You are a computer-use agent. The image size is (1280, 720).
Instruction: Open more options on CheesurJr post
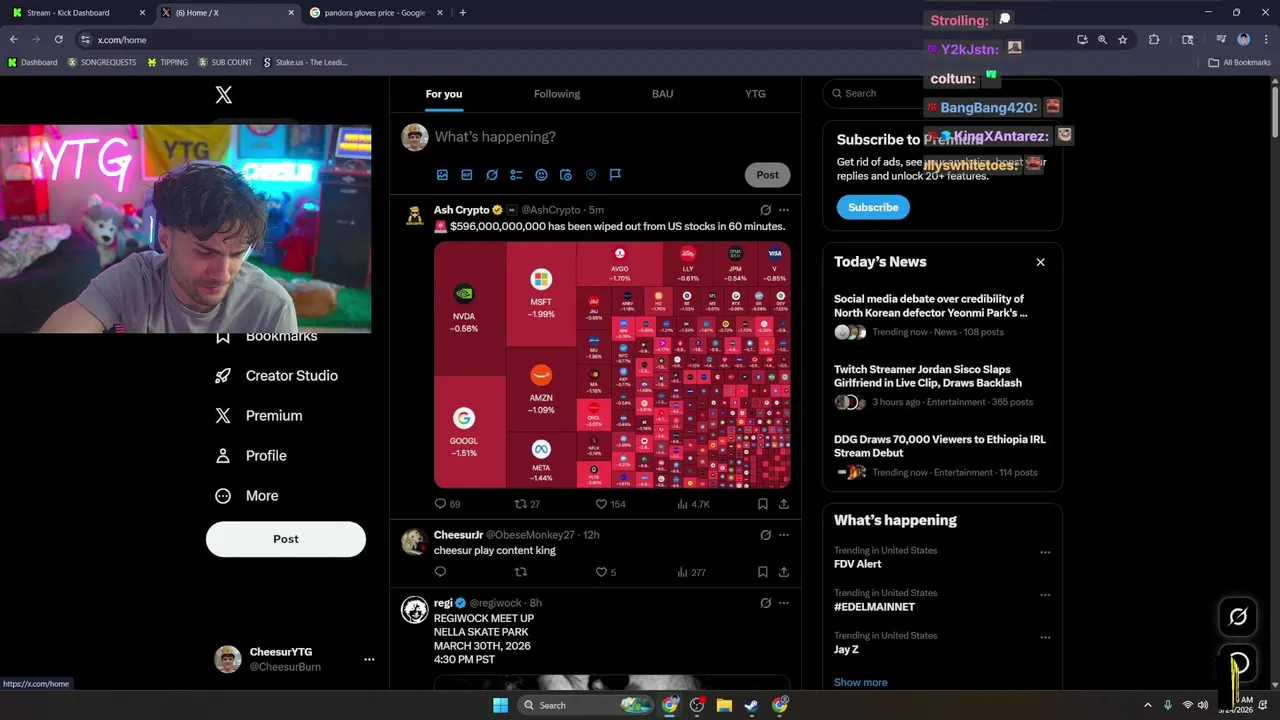[x=784, y=535]
